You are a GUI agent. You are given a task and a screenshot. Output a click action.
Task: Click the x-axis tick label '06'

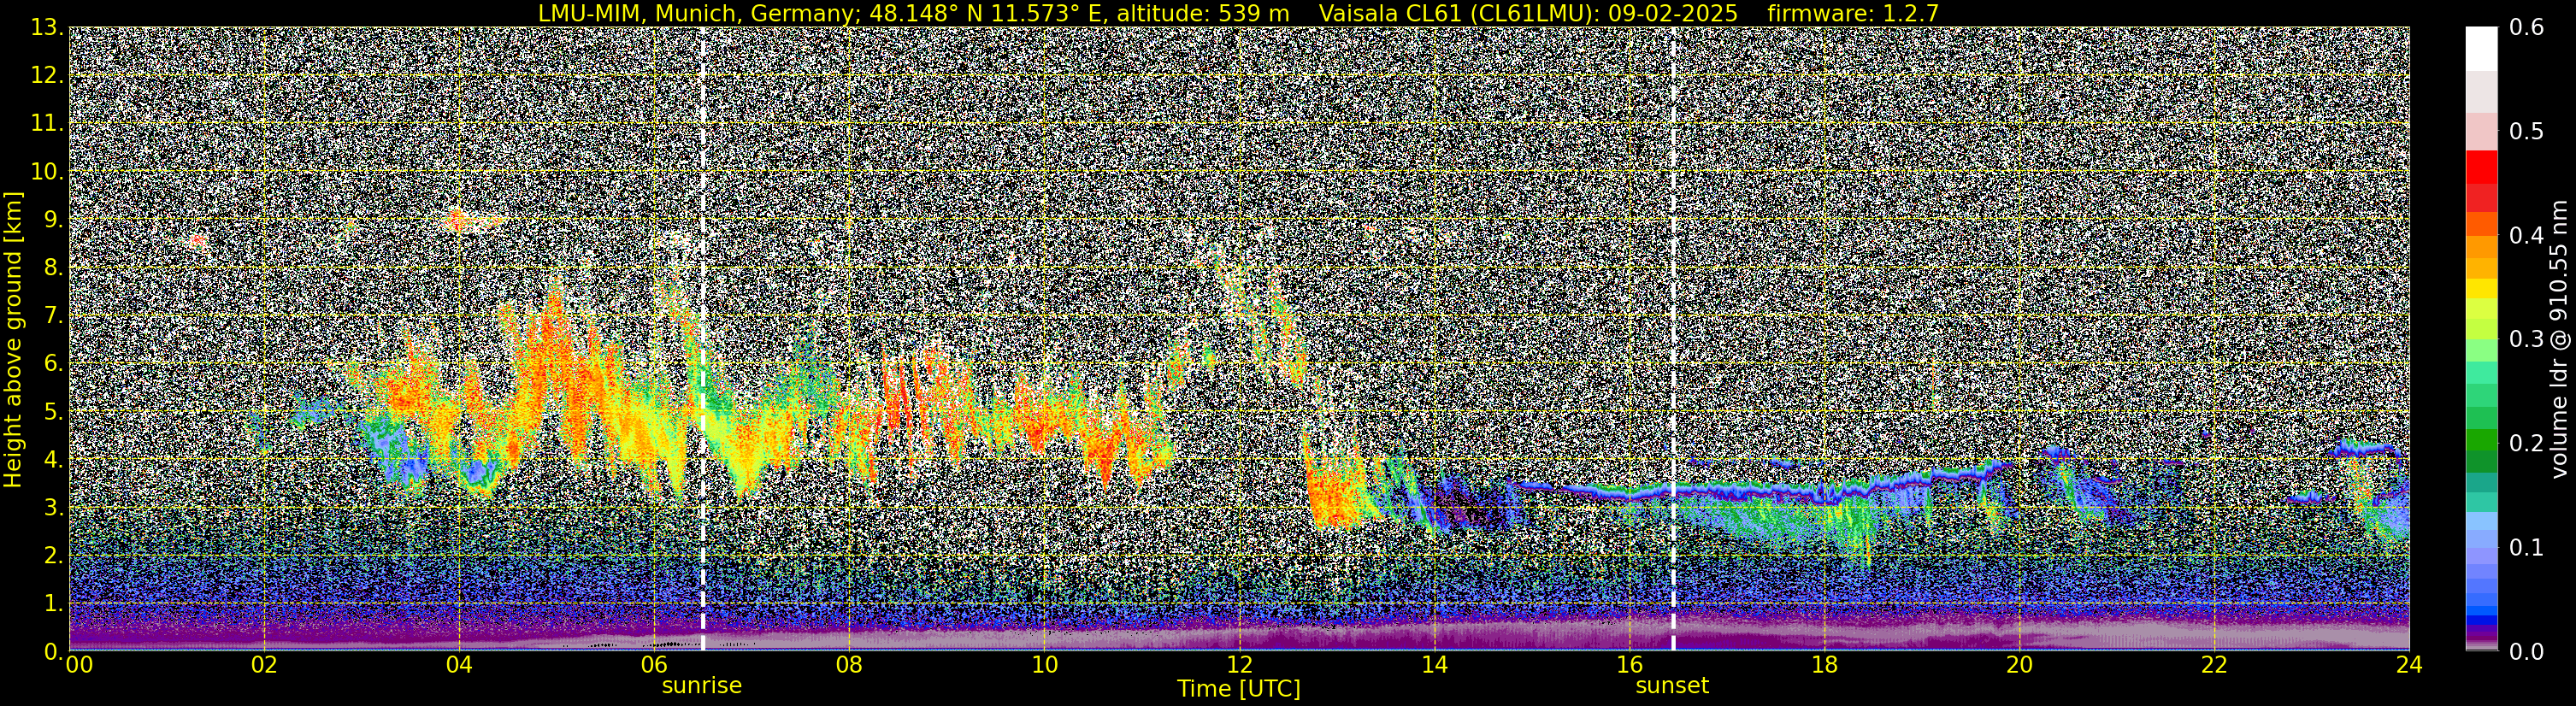(x=654, y=665)
